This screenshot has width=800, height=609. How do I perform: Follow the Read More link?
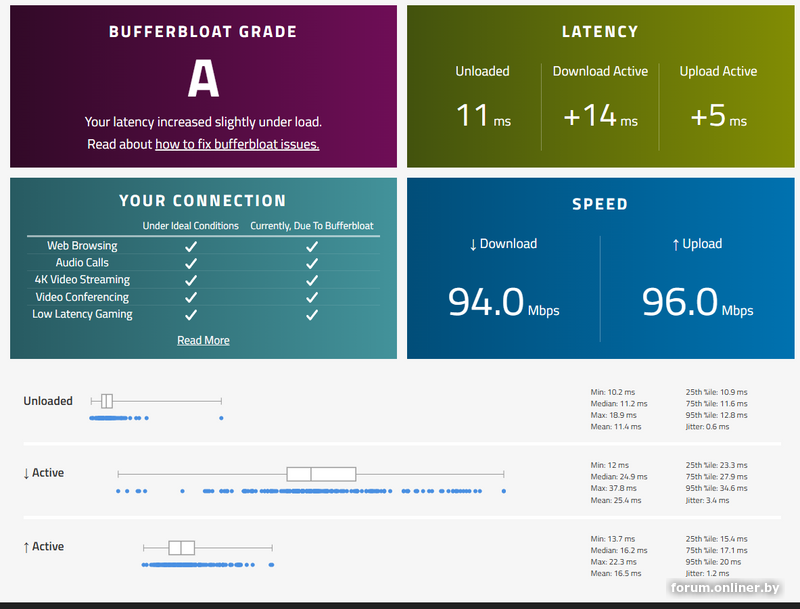tap(203, 340)
